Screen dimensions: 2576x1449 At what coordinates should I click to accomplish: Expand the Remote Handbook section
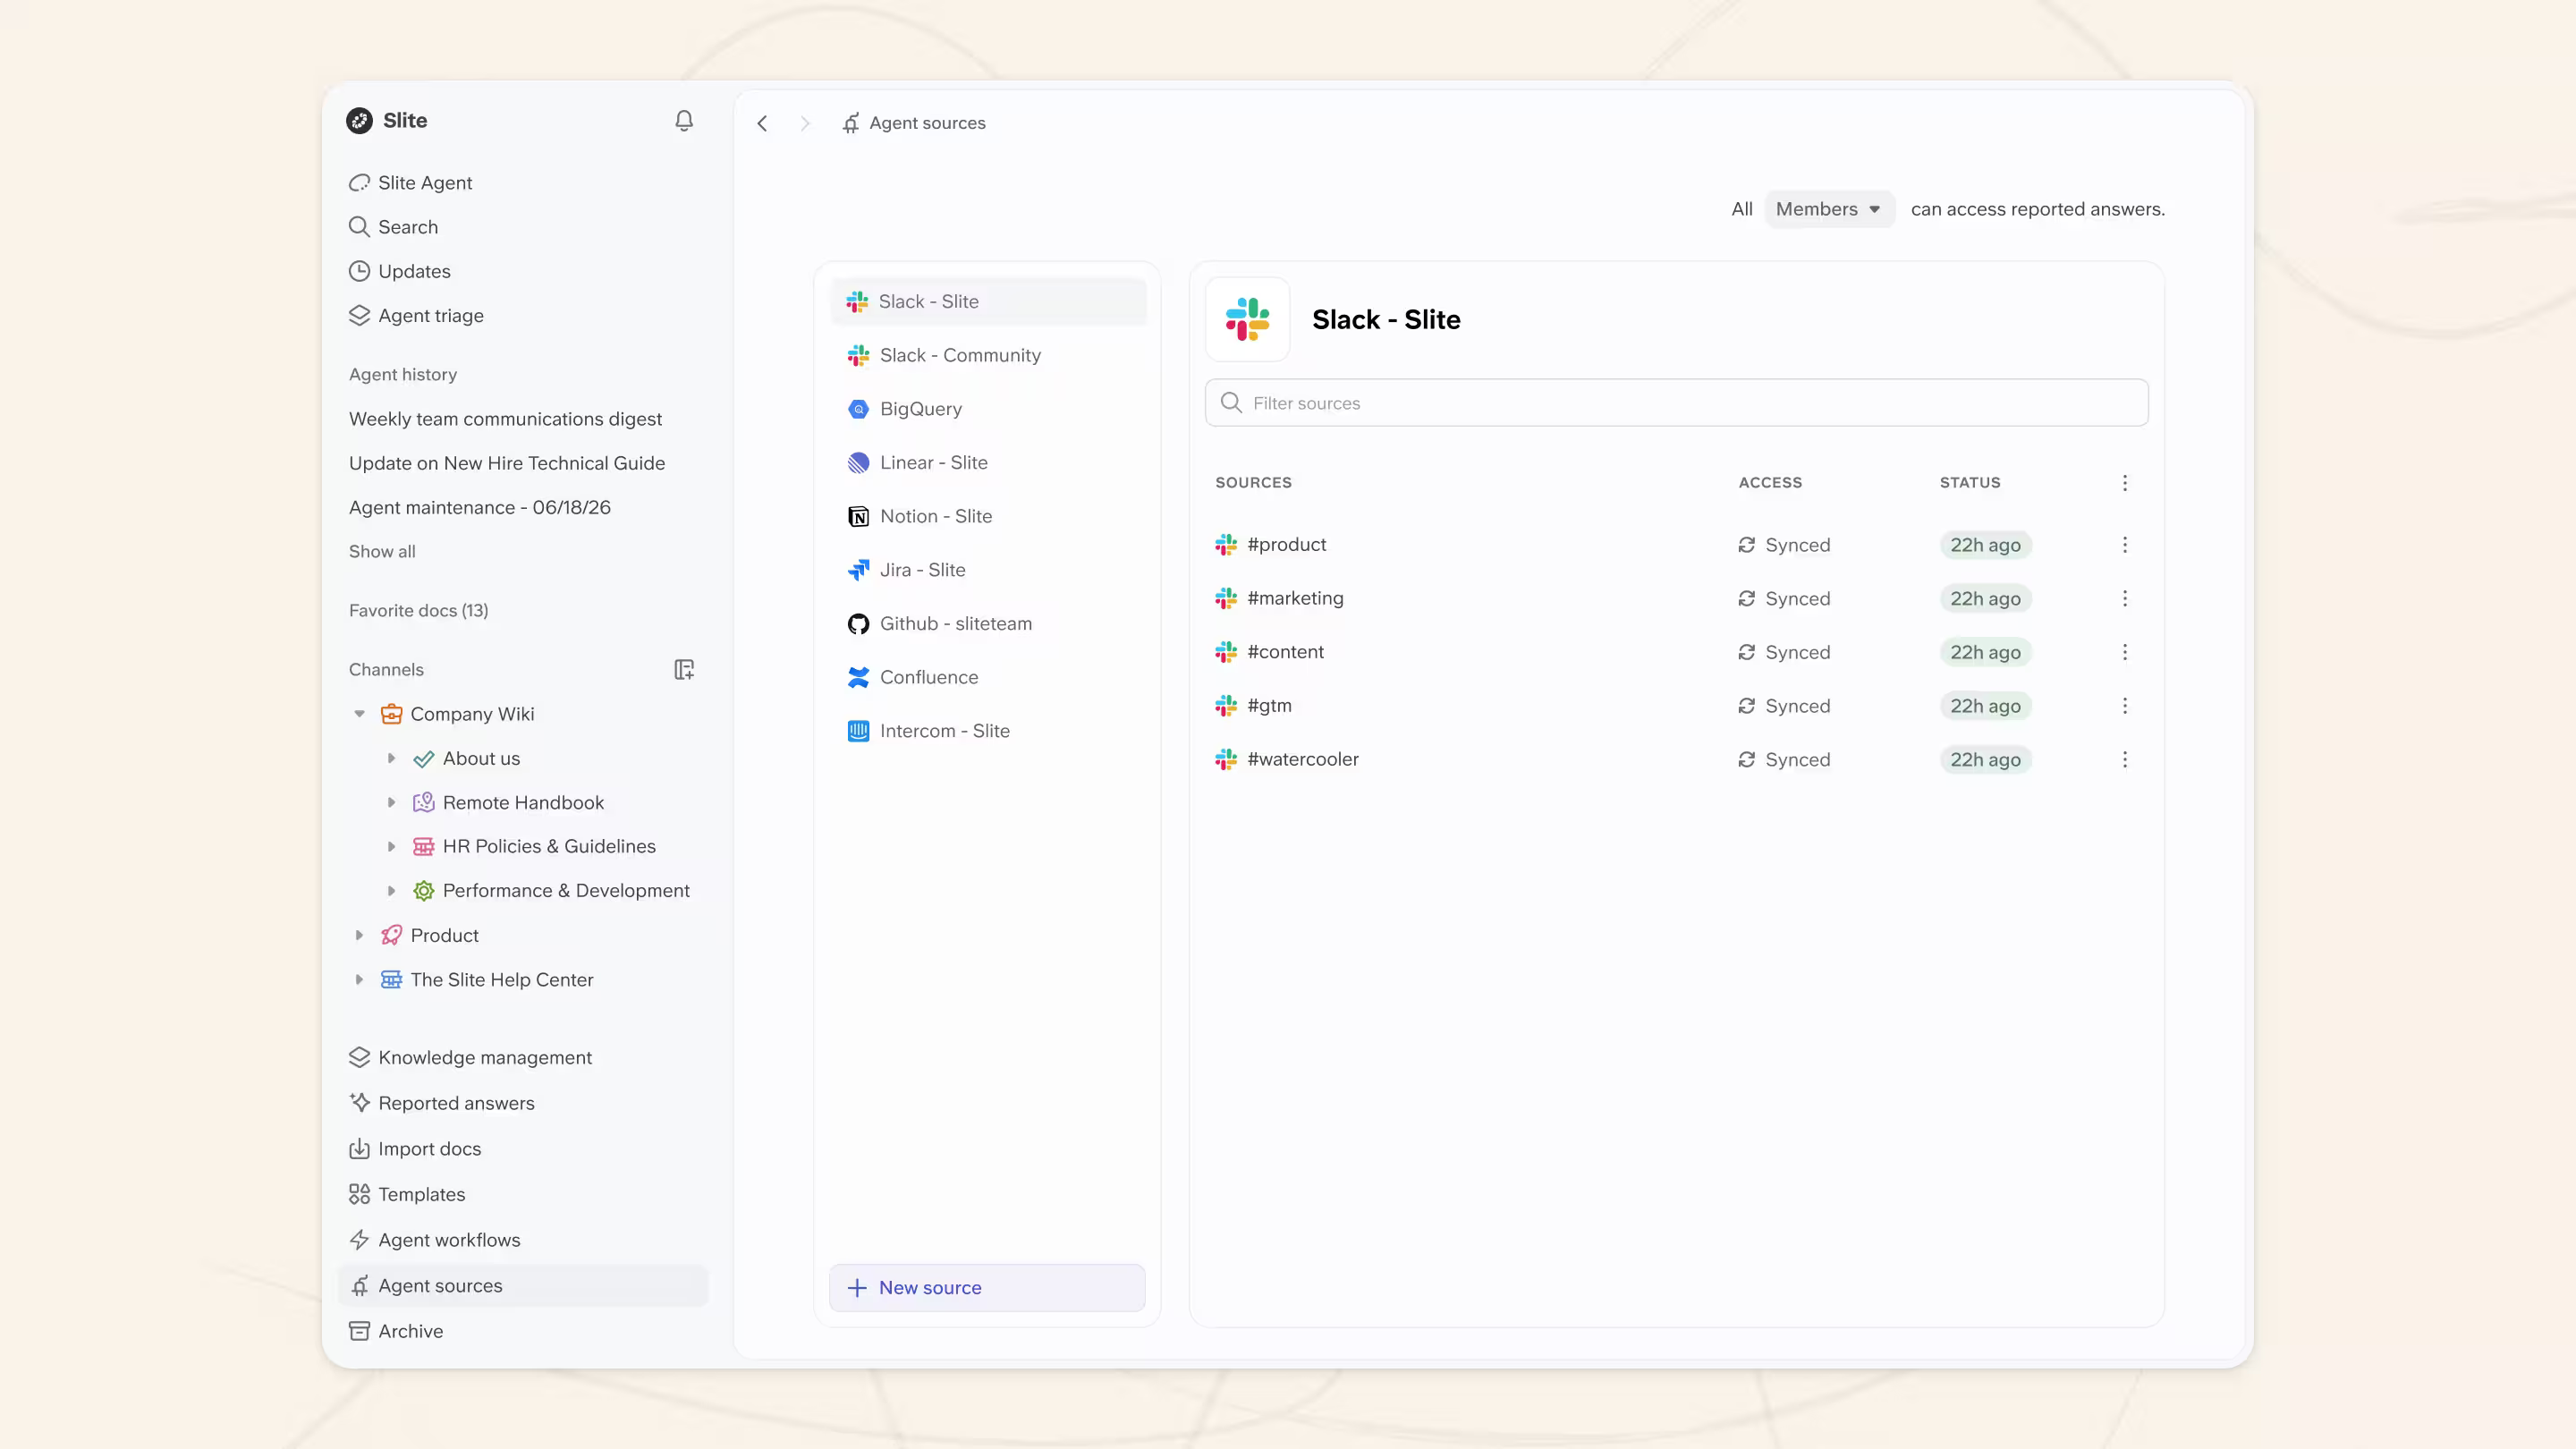point(391,803)
